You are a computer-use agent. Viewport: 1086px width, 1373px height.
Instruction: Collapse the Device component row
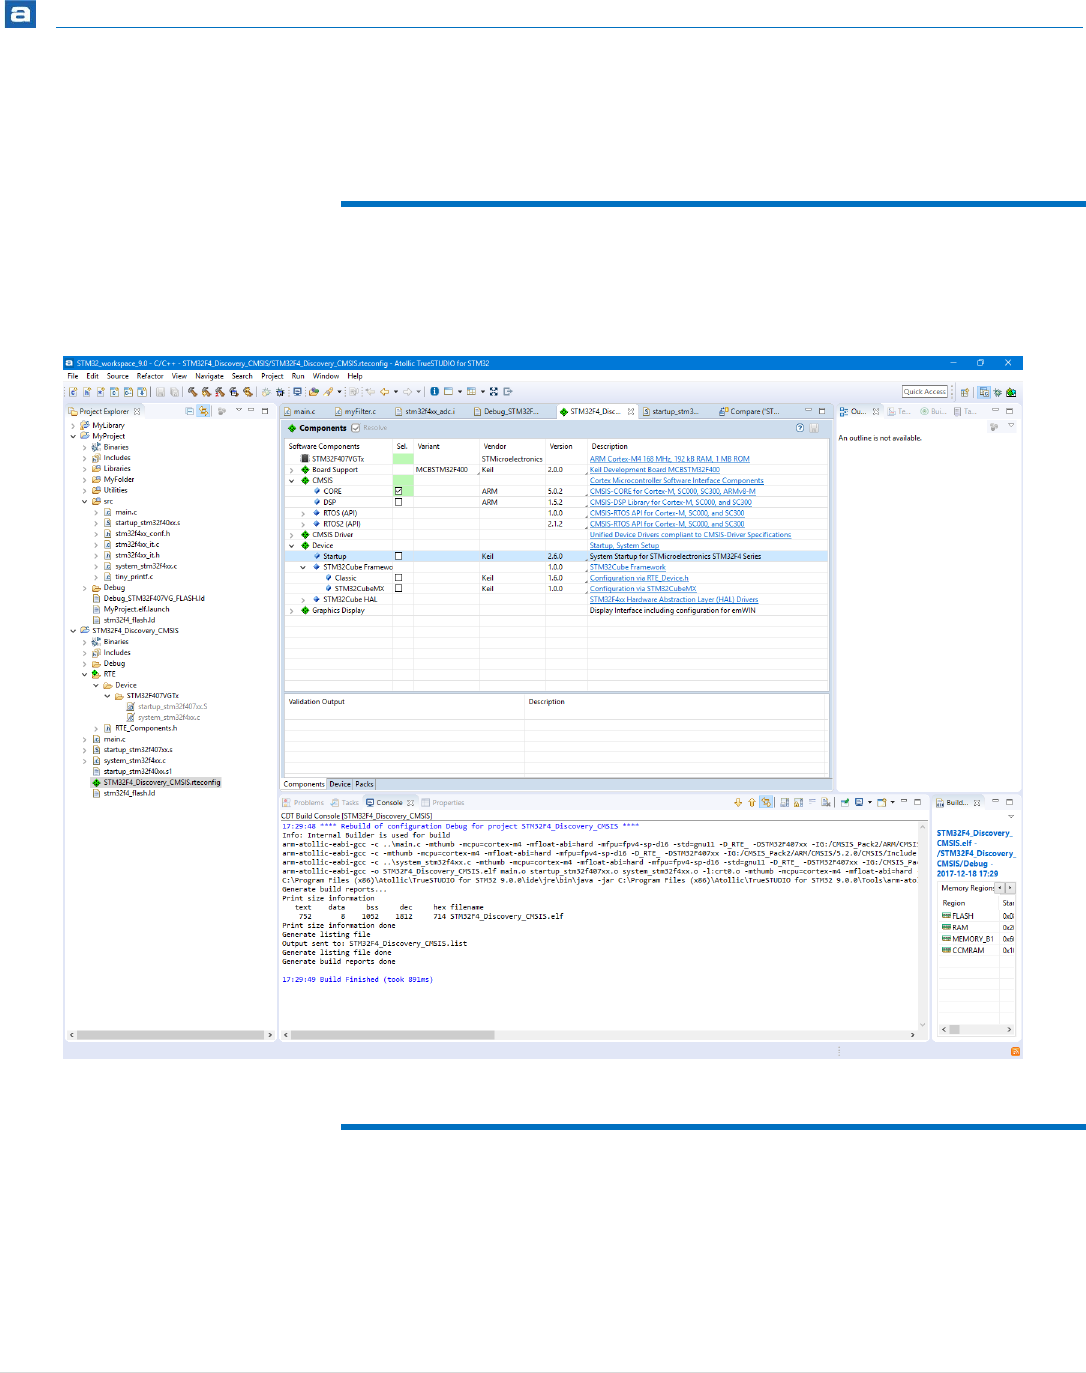[292, 546]
